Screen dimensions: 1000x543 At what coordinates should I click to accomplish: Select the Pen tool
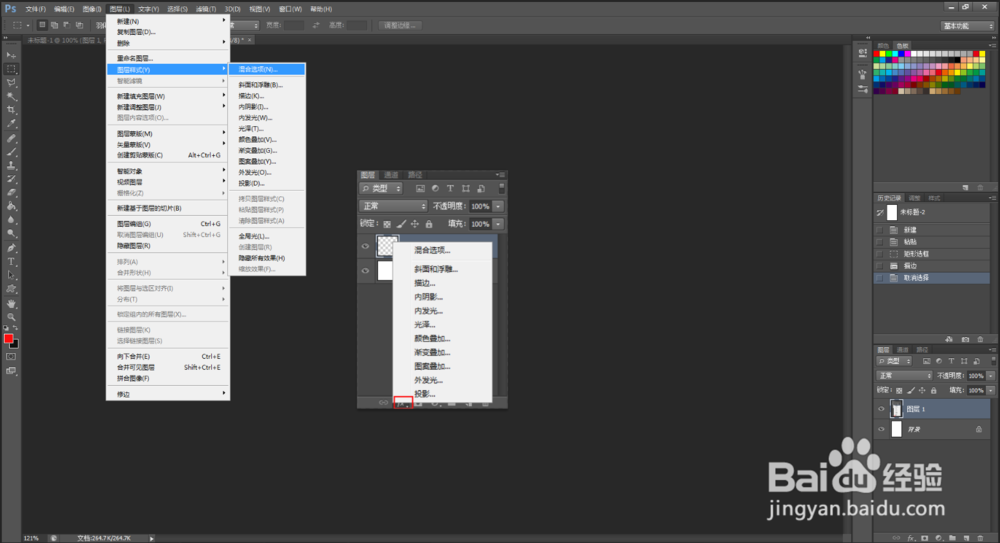point(11,248)
